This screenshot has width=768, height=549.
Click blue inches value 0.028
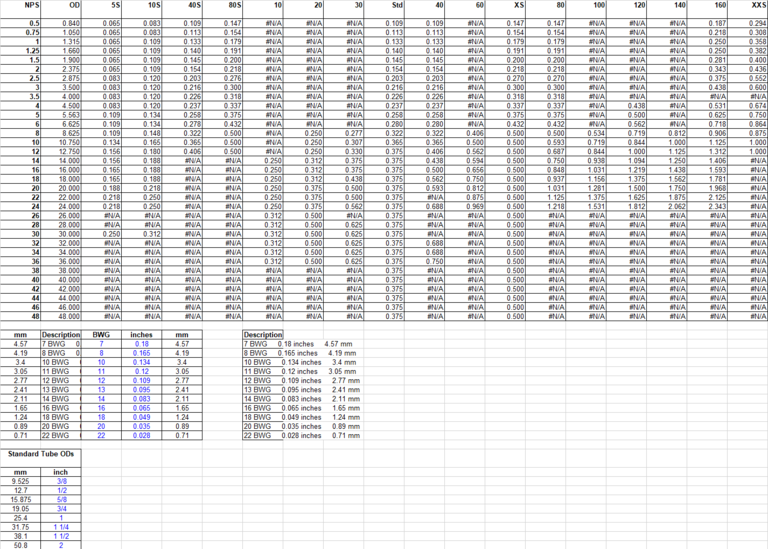coord(142,435)
